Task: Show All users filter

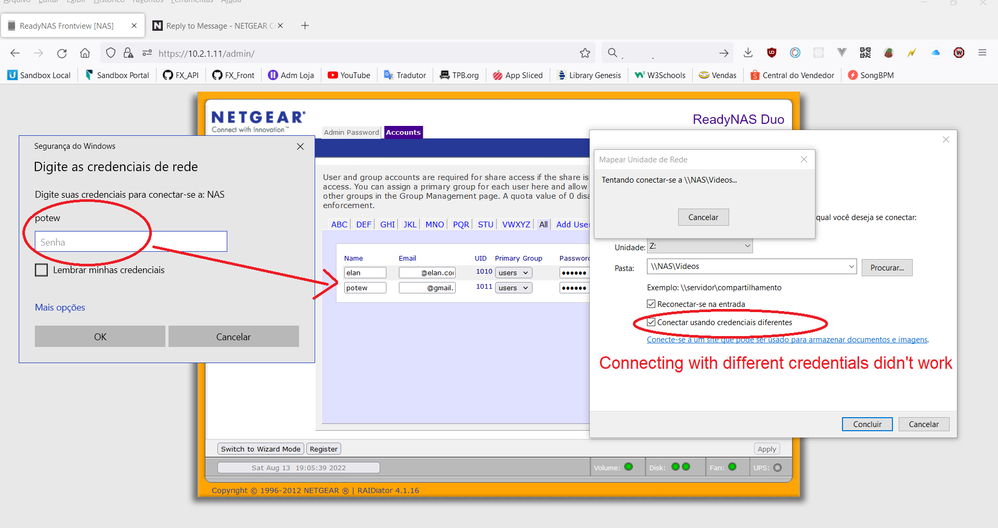Action: coord(543,225)
